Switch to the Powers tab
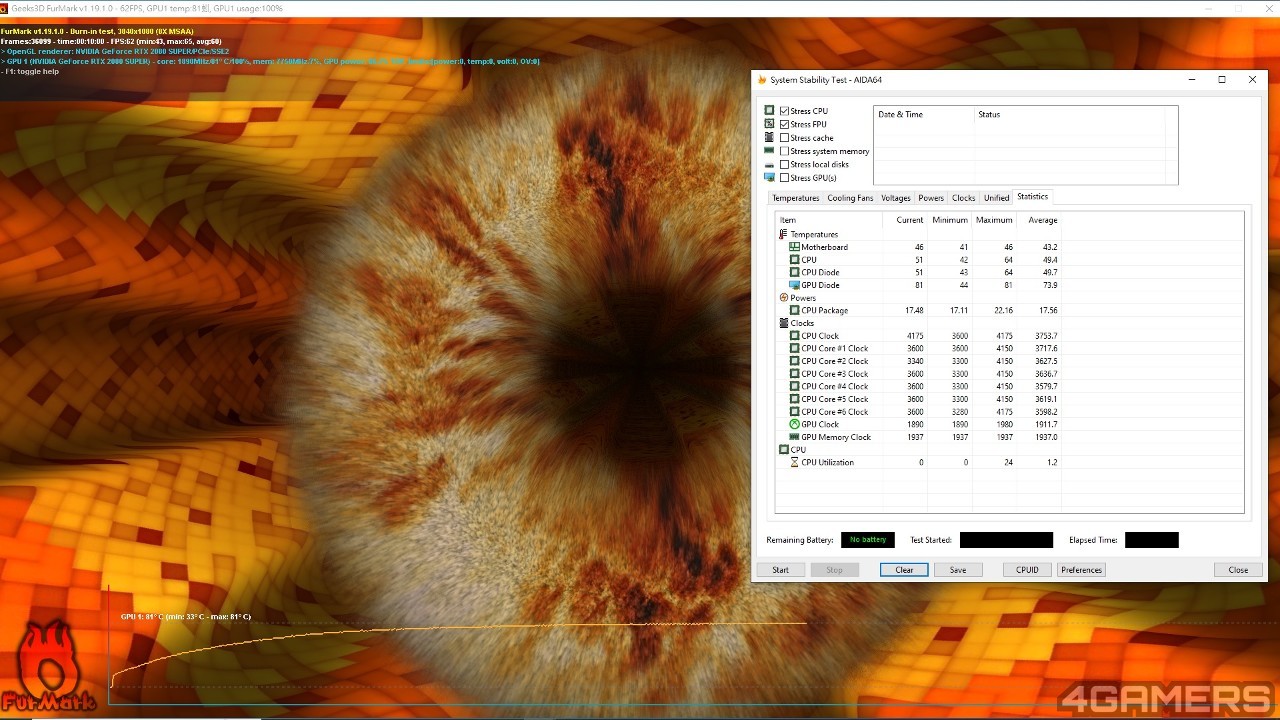Screen dimensions: 1280x720 (931, 198)
